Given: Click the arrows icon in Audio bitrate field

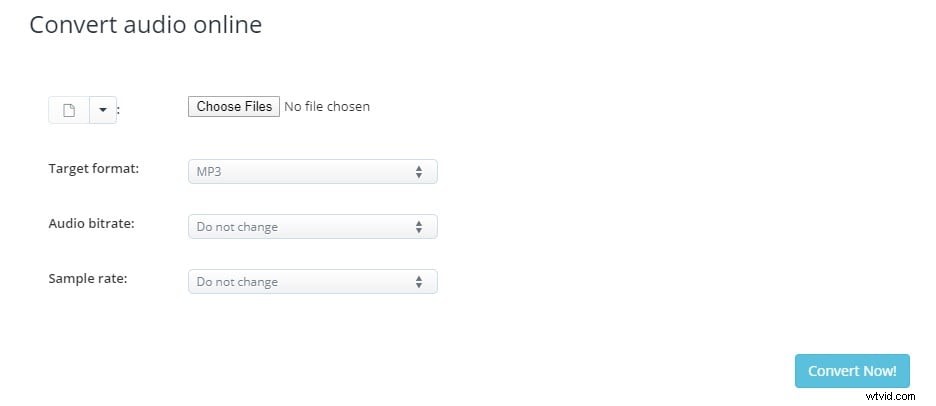Looking at the screenshot, I should [x=419, y=227].
